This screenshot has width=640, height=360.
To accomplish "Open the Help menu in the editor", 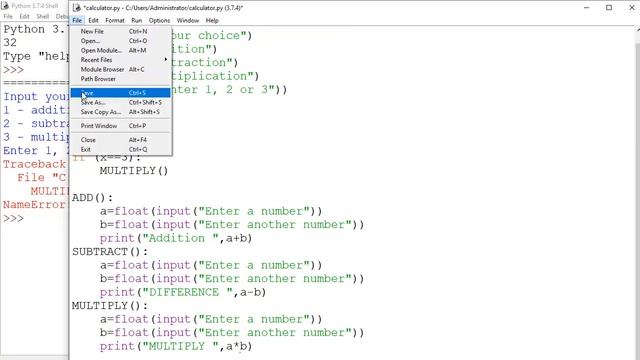I will [212, 20].
